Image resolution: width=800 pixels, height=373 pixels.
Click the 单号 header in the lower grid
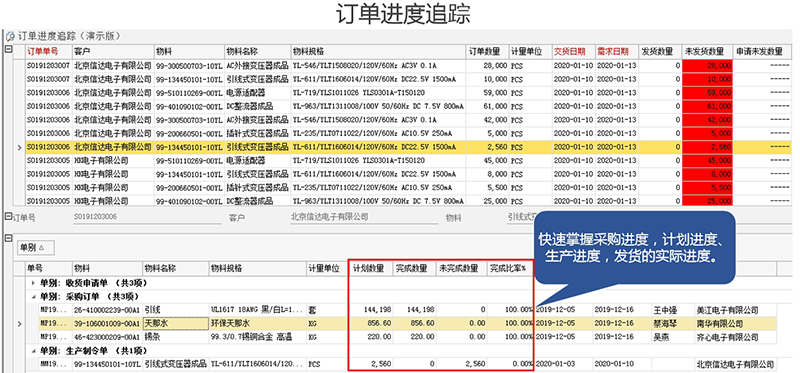[x=48, y=268]
